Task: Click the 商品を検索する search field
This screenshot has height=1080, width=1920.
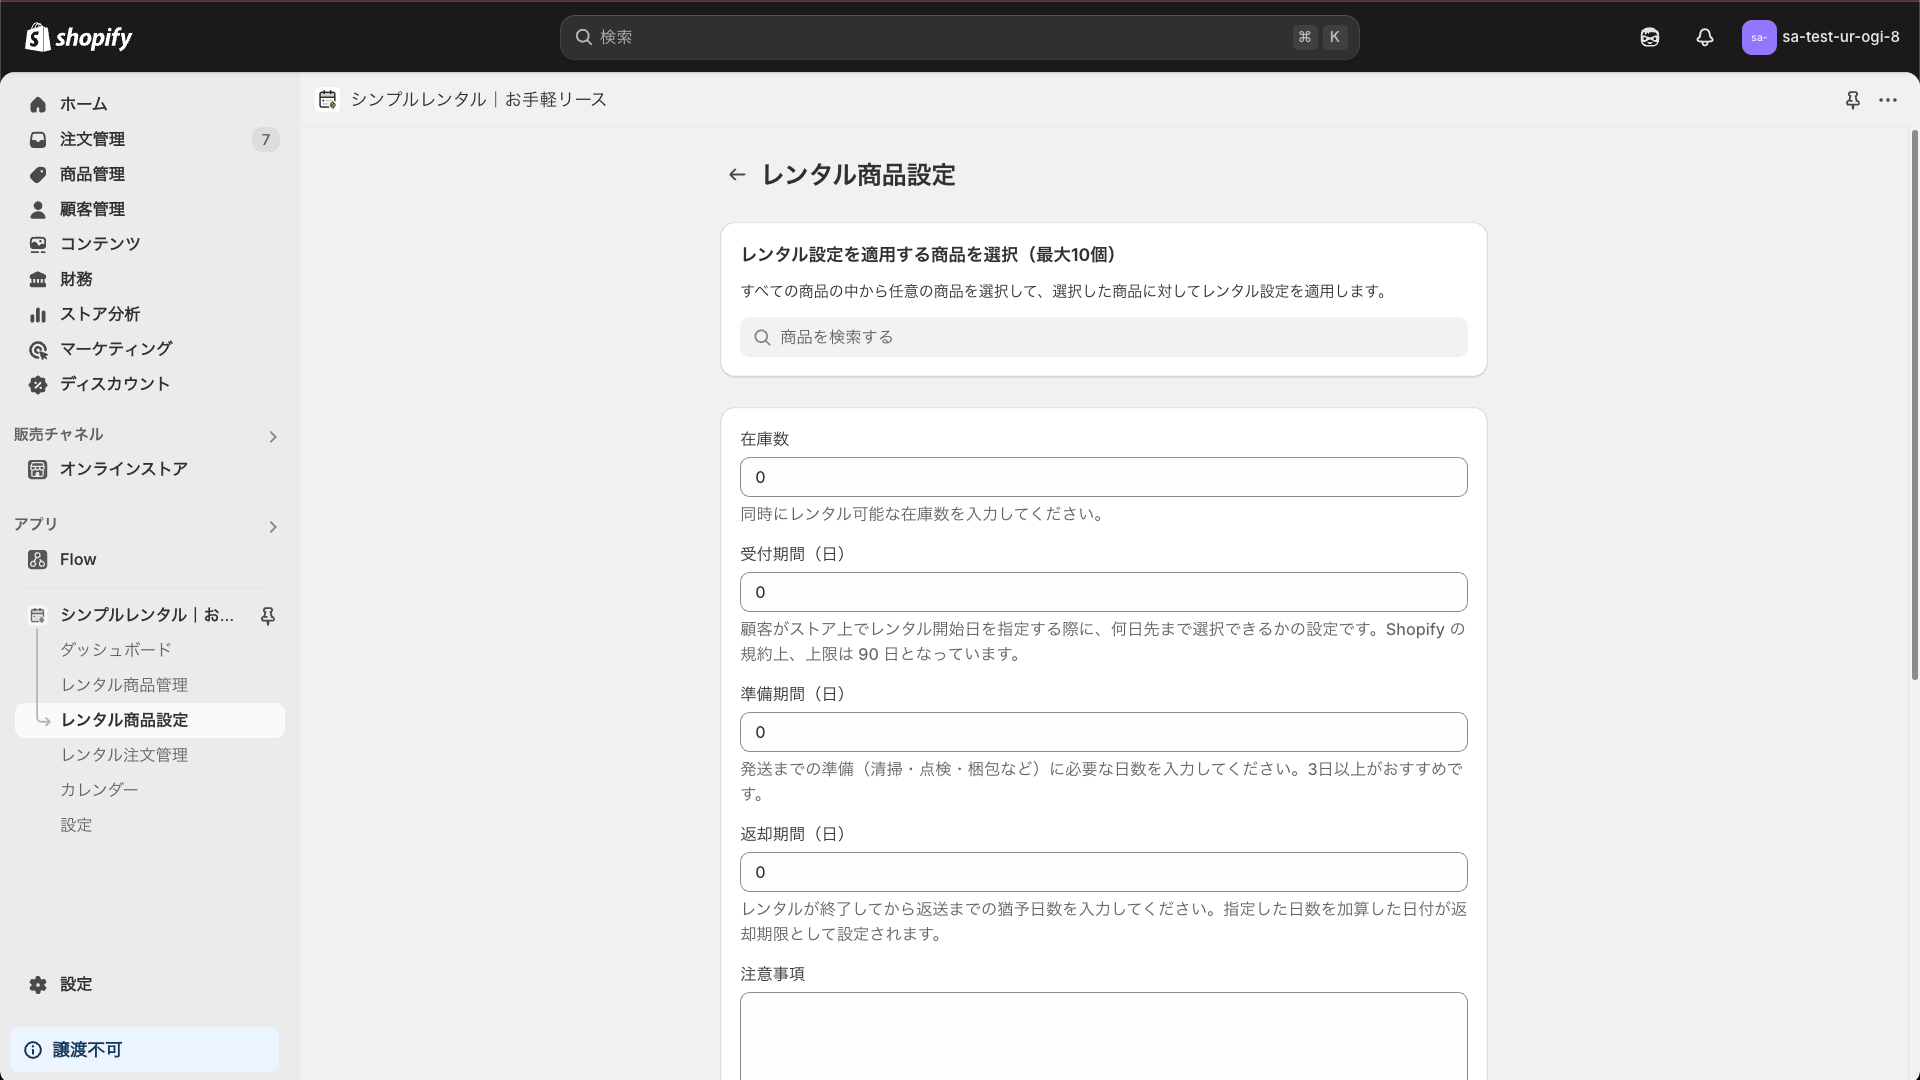Action: [1104, 337]
